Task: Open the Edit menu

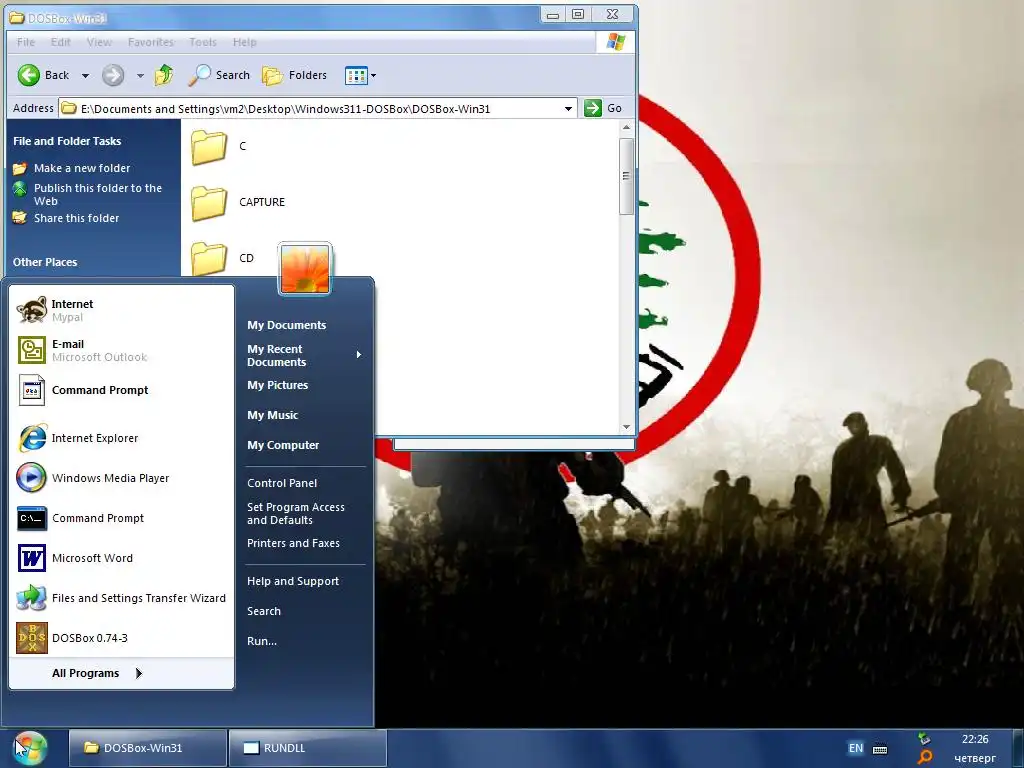Action: (61, 42)
